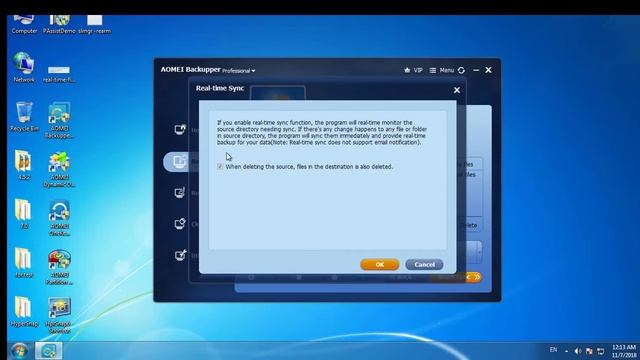Open the HyperSnap Shortcut icon
This screenshot has width=640, height=360.
click(x=59, y=316)
